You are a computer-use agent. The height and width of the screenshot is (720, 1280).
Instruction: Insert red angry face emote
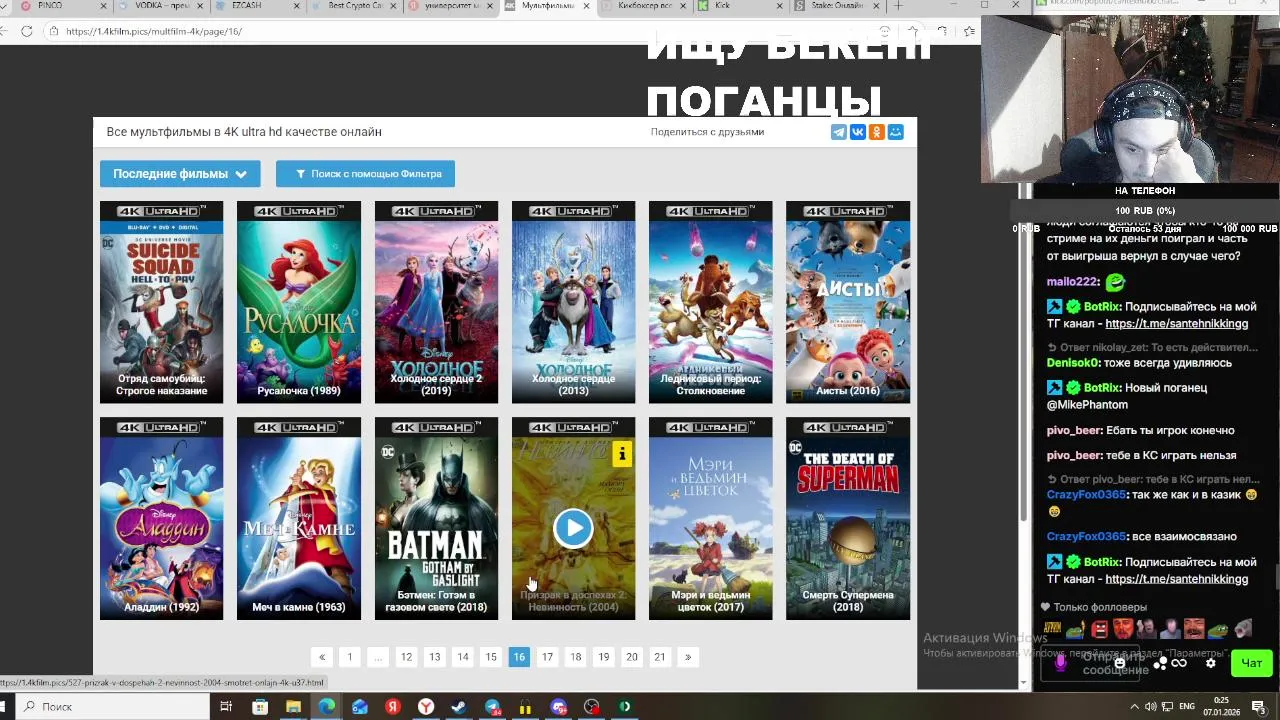click(x=1099, y=629)
